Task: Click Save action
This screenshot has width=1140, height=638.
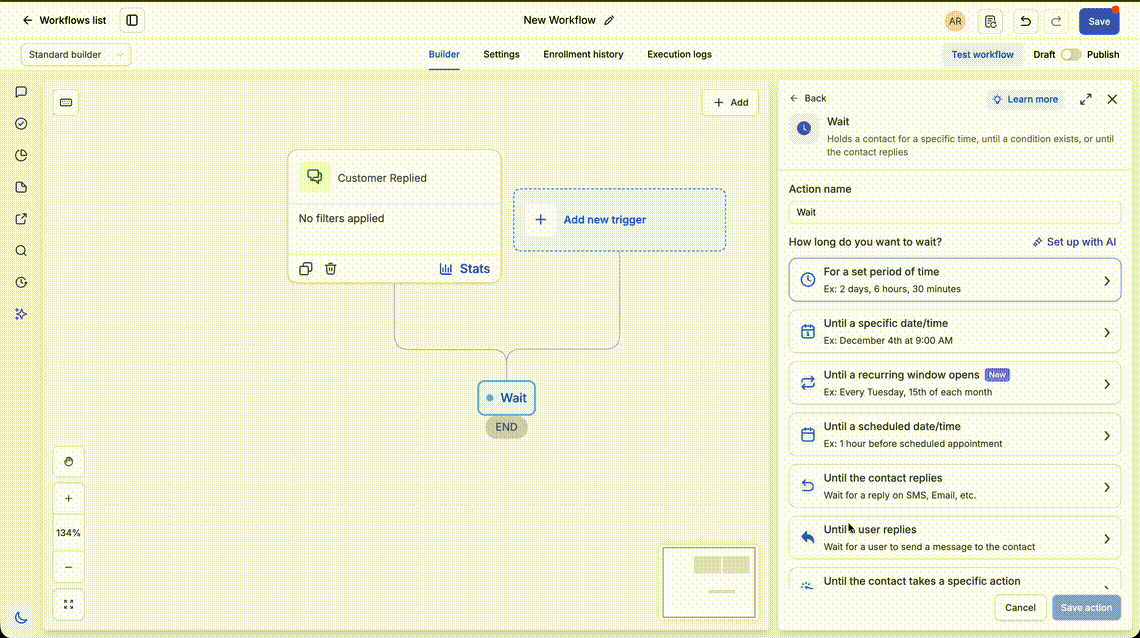Action: click(1086, 607)
